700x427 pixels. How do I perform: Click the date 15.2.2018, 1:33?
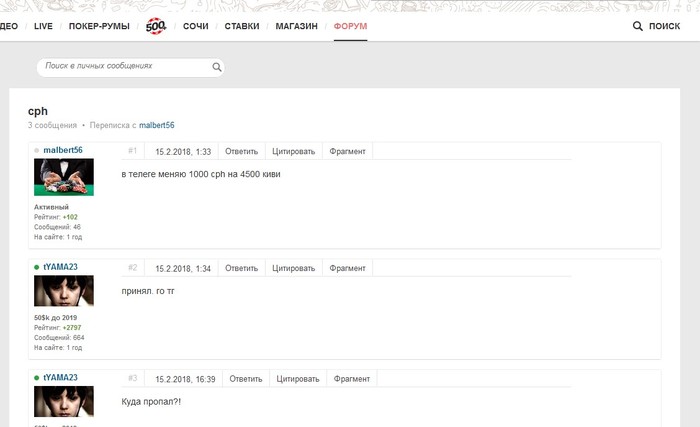[x=183, y=152]
